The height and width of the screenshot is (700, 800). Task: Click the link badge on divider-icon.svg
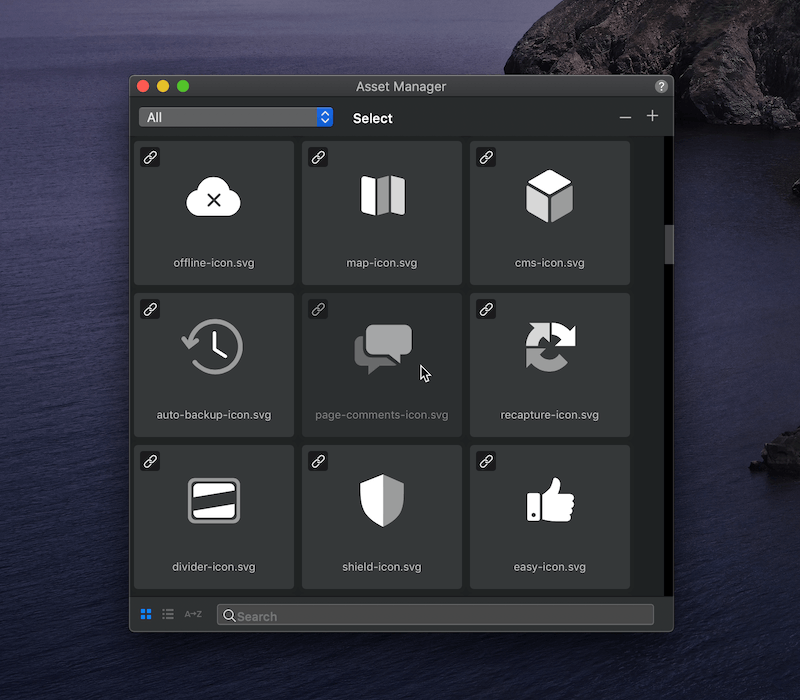(x=150, y=461)
